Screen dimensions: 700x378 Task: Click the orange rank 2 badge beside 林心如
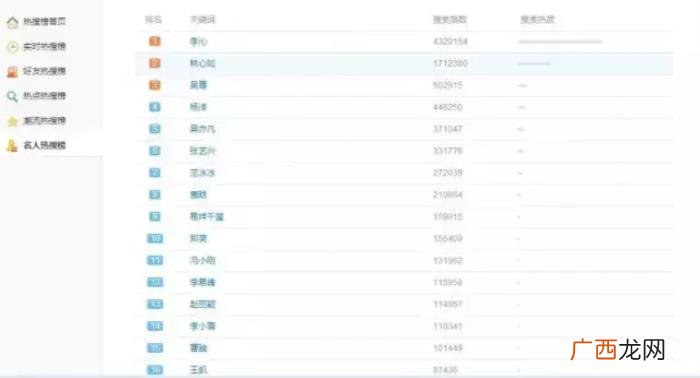[x=154, y=63]
